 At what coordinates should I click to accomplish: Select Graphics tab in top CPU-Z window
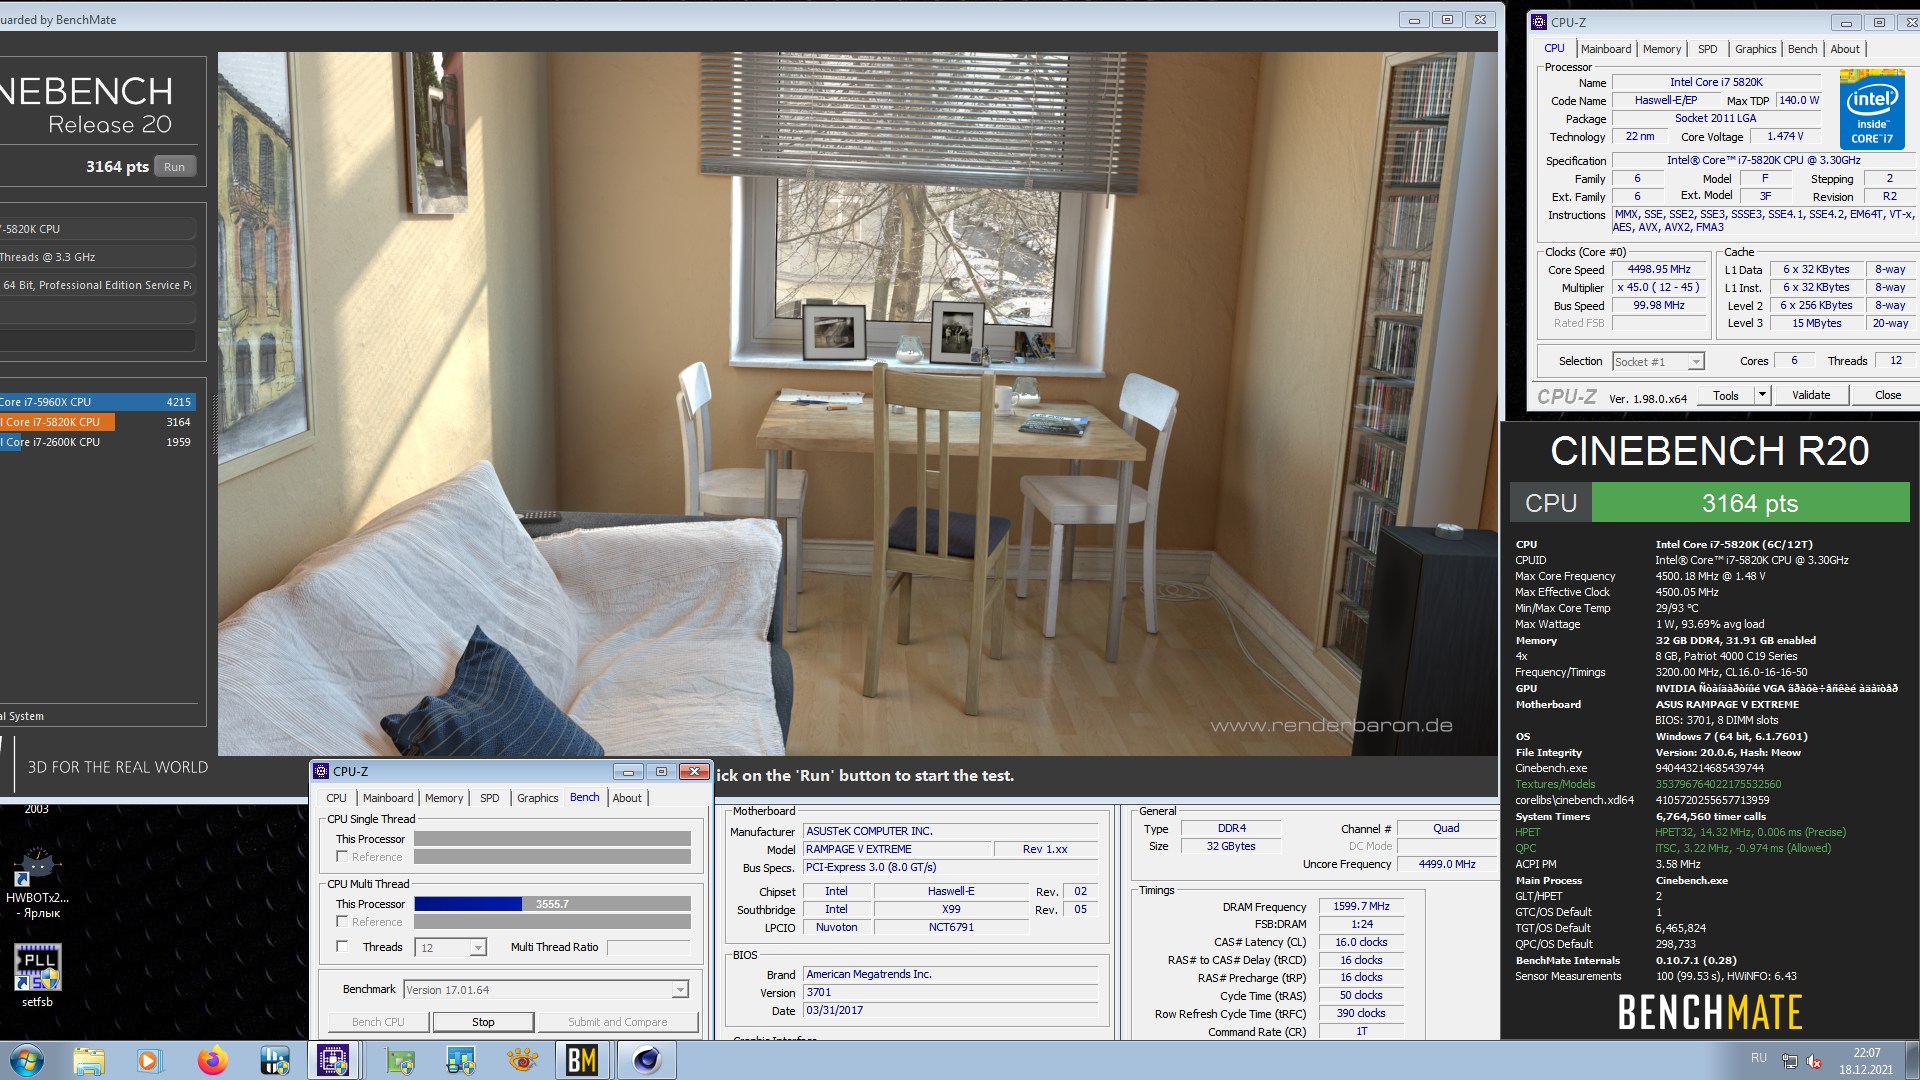[1755, 49]
